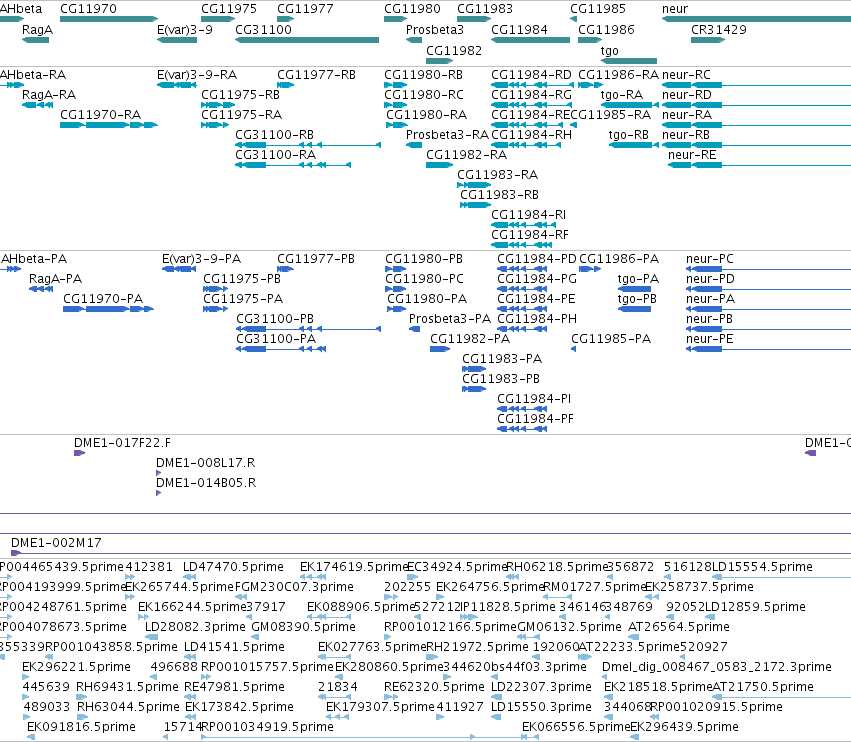The height and width of the screenshot is (742, 851).
Task: Select the CG11975 gene label
Action: pyautogui.click(x=228, y=9)
